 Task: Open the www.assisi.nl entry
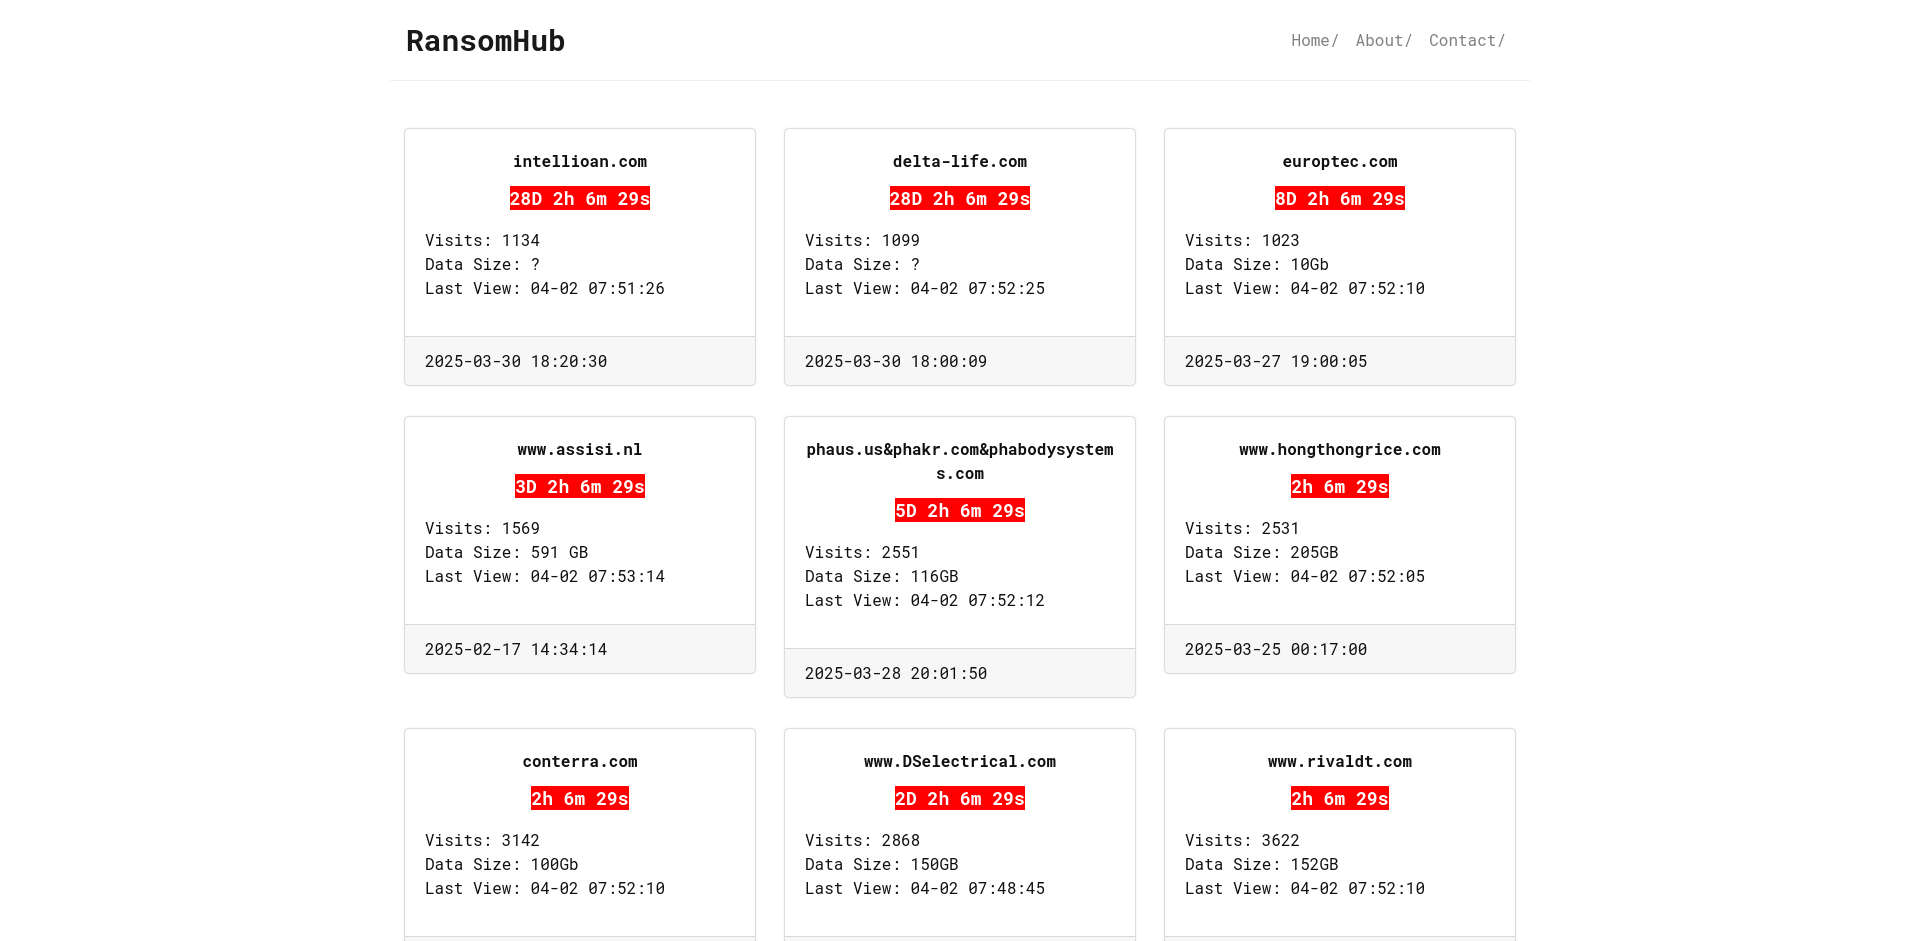coord(580,450)
